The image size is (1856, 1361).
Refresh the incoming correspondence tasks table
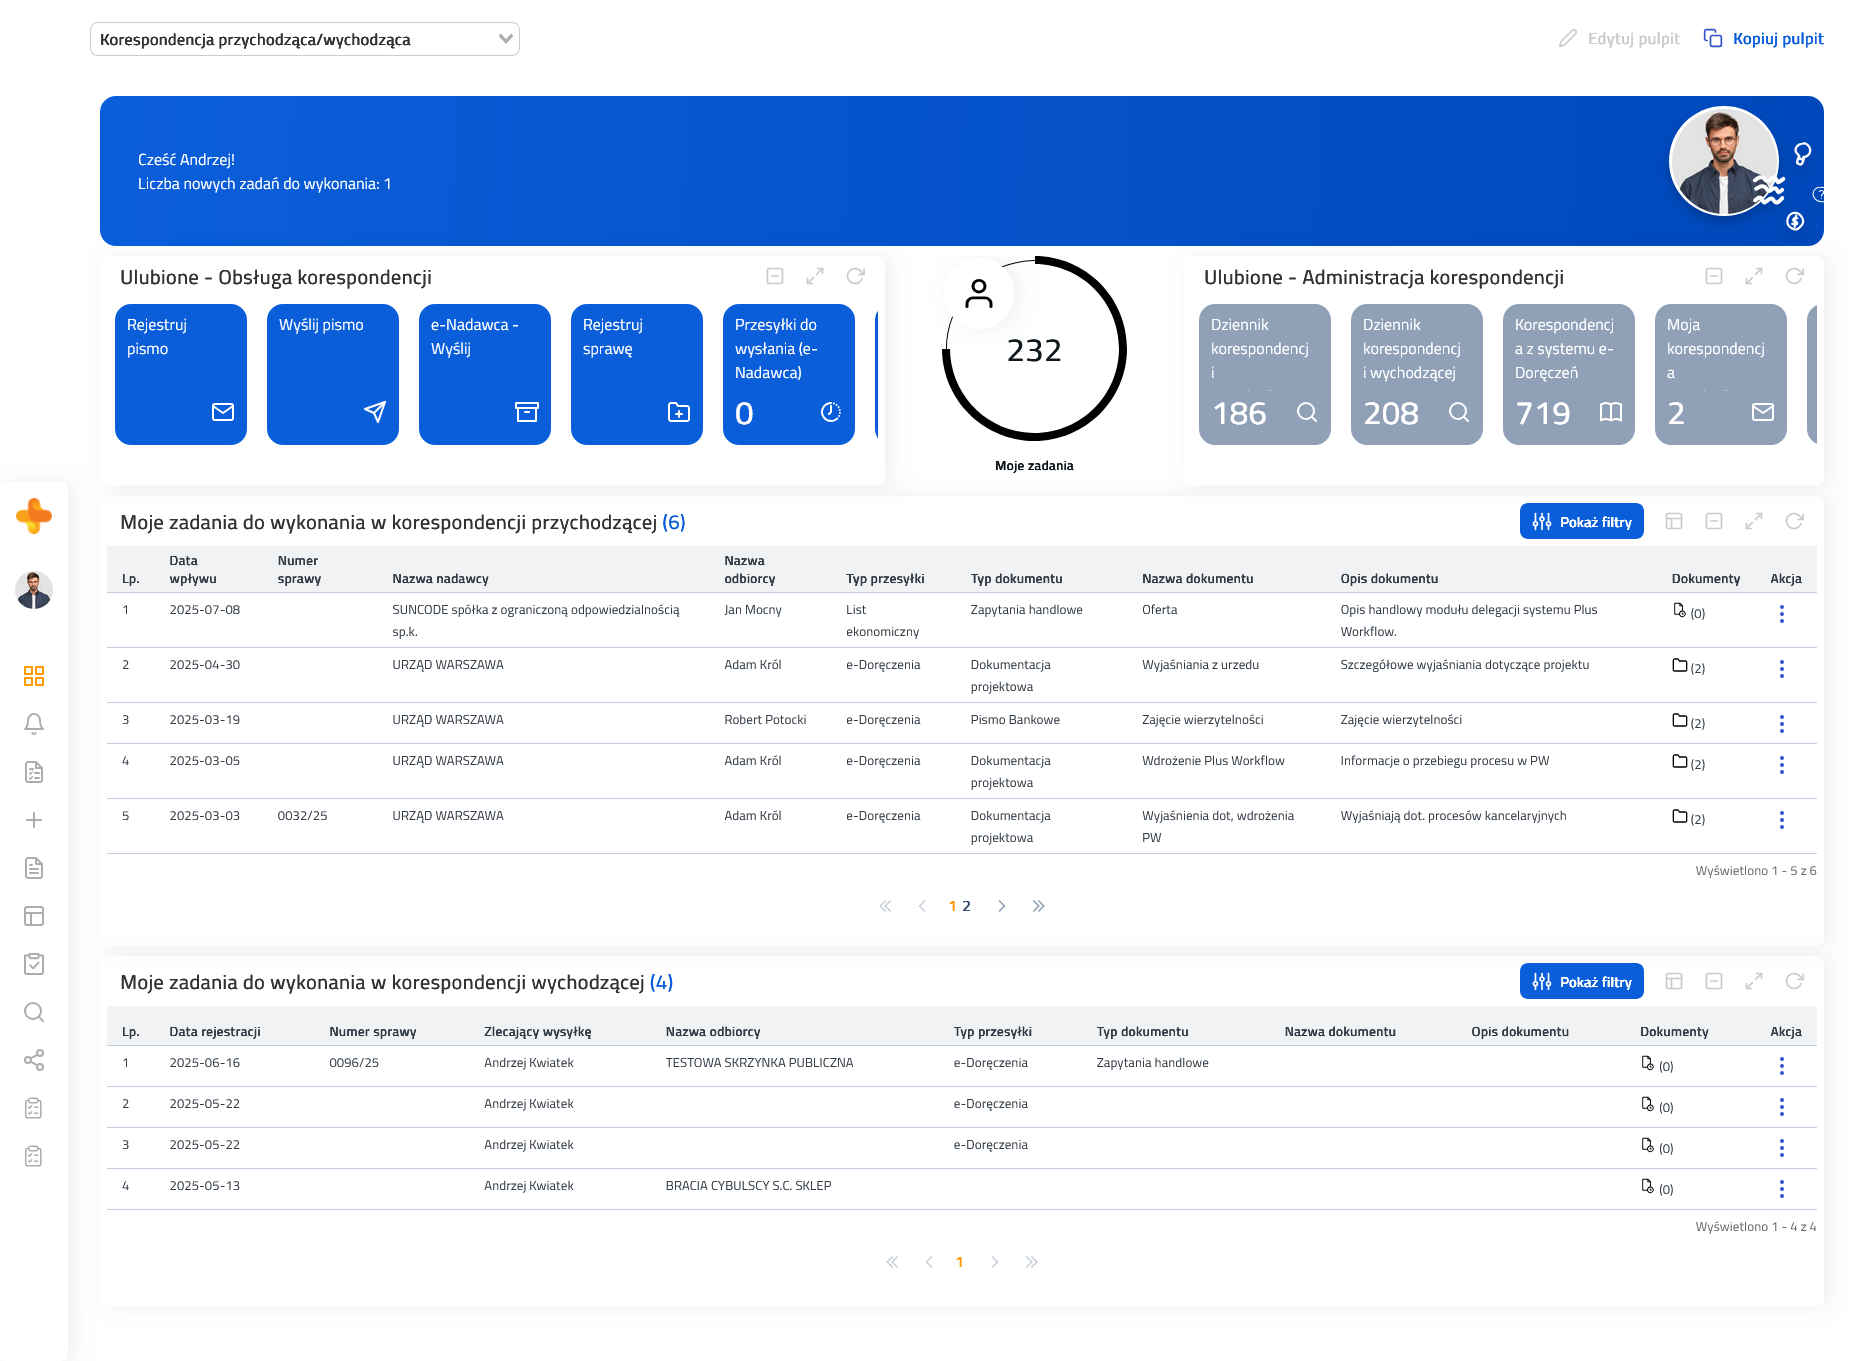click(1795, 521)
